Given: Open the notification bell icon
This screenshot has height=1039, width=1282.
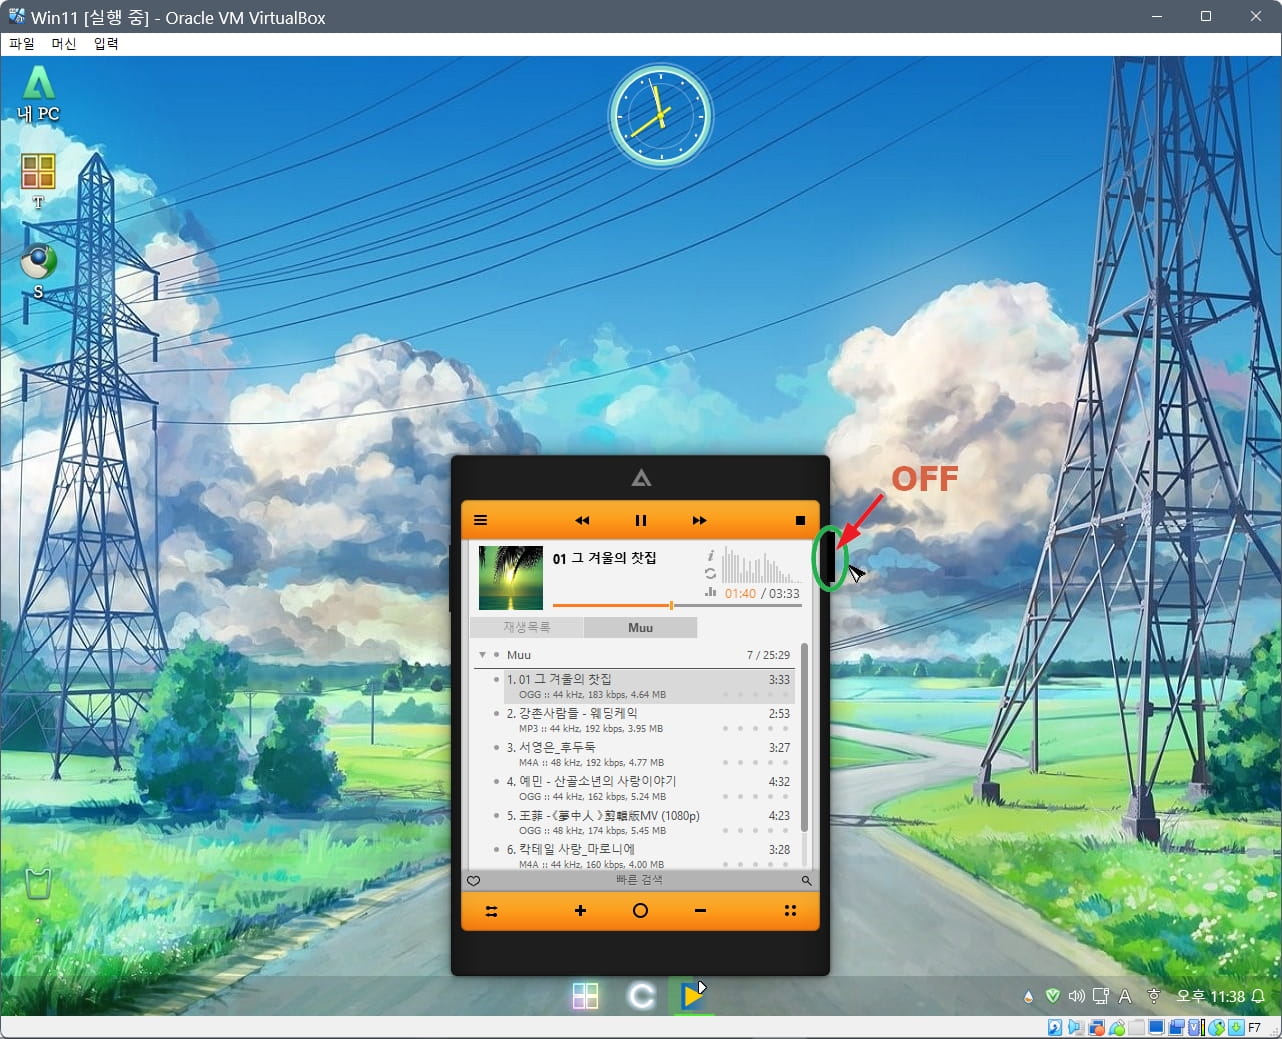Looking at the screenshot, I should pyautogui.click(x=1259, y=996).
